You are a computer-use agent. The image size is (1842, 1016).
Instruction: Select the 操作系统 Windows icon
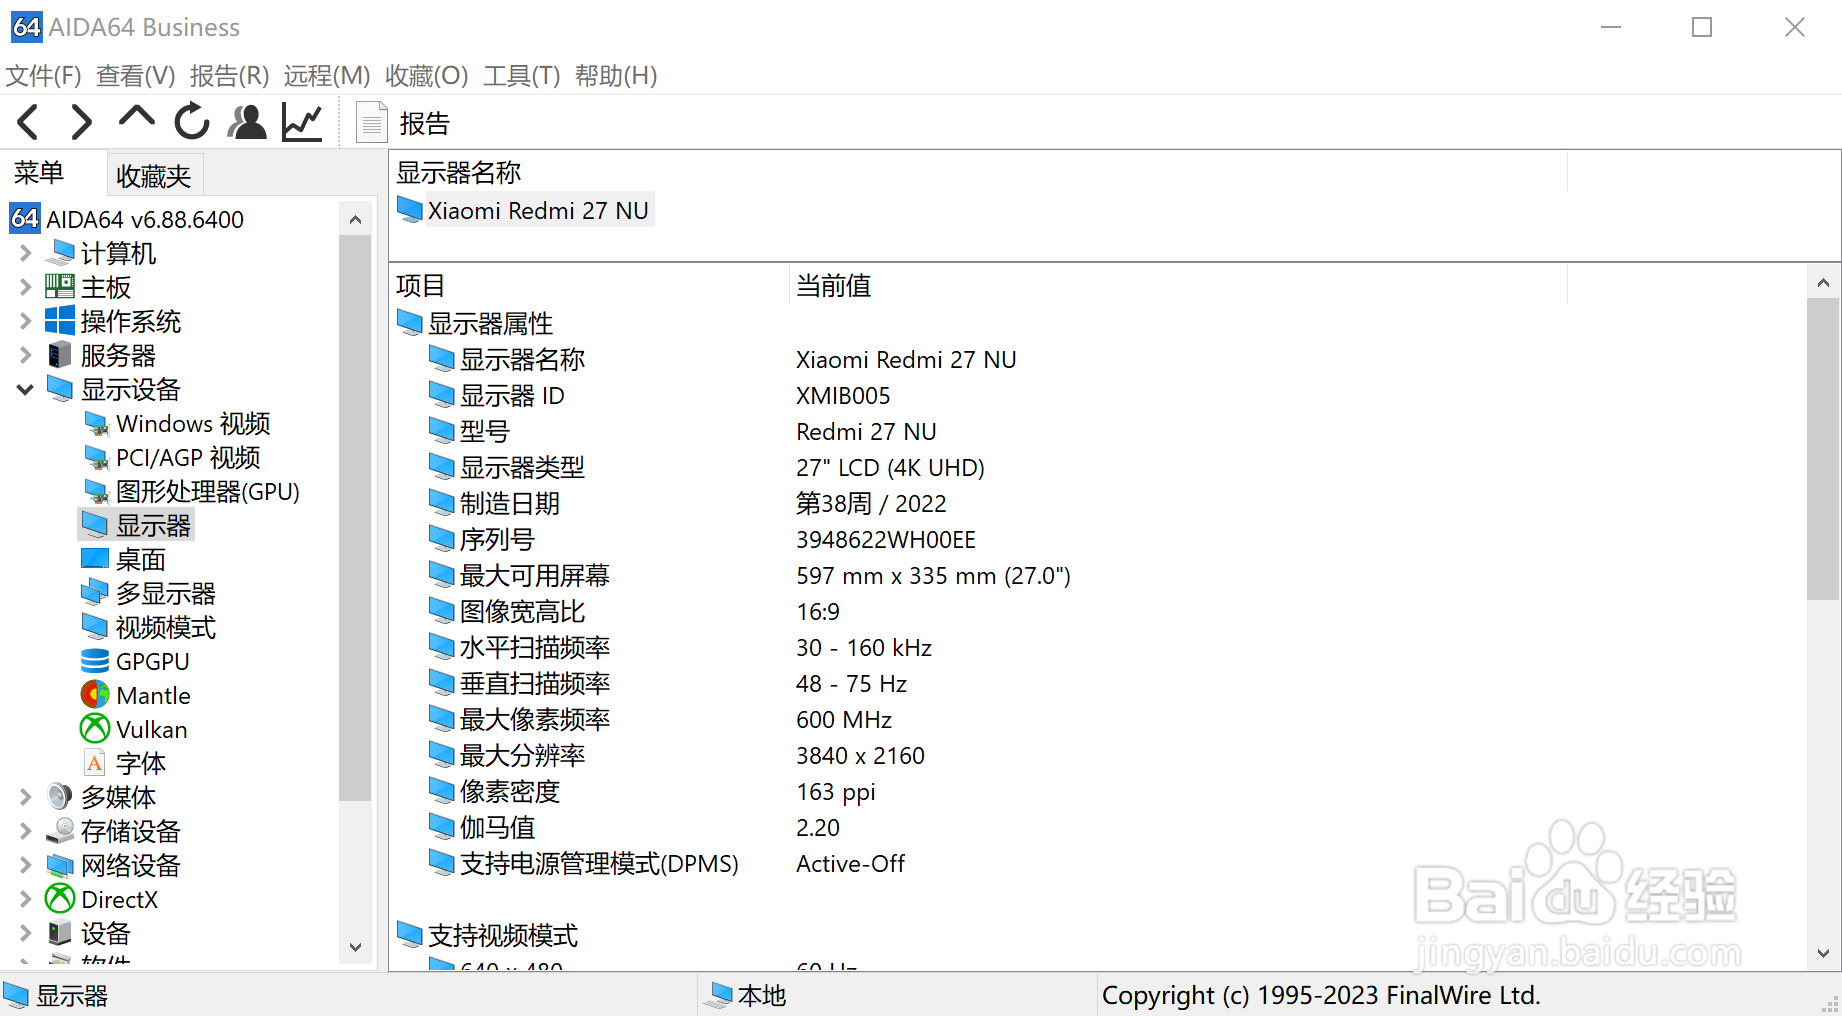(60, 321)
